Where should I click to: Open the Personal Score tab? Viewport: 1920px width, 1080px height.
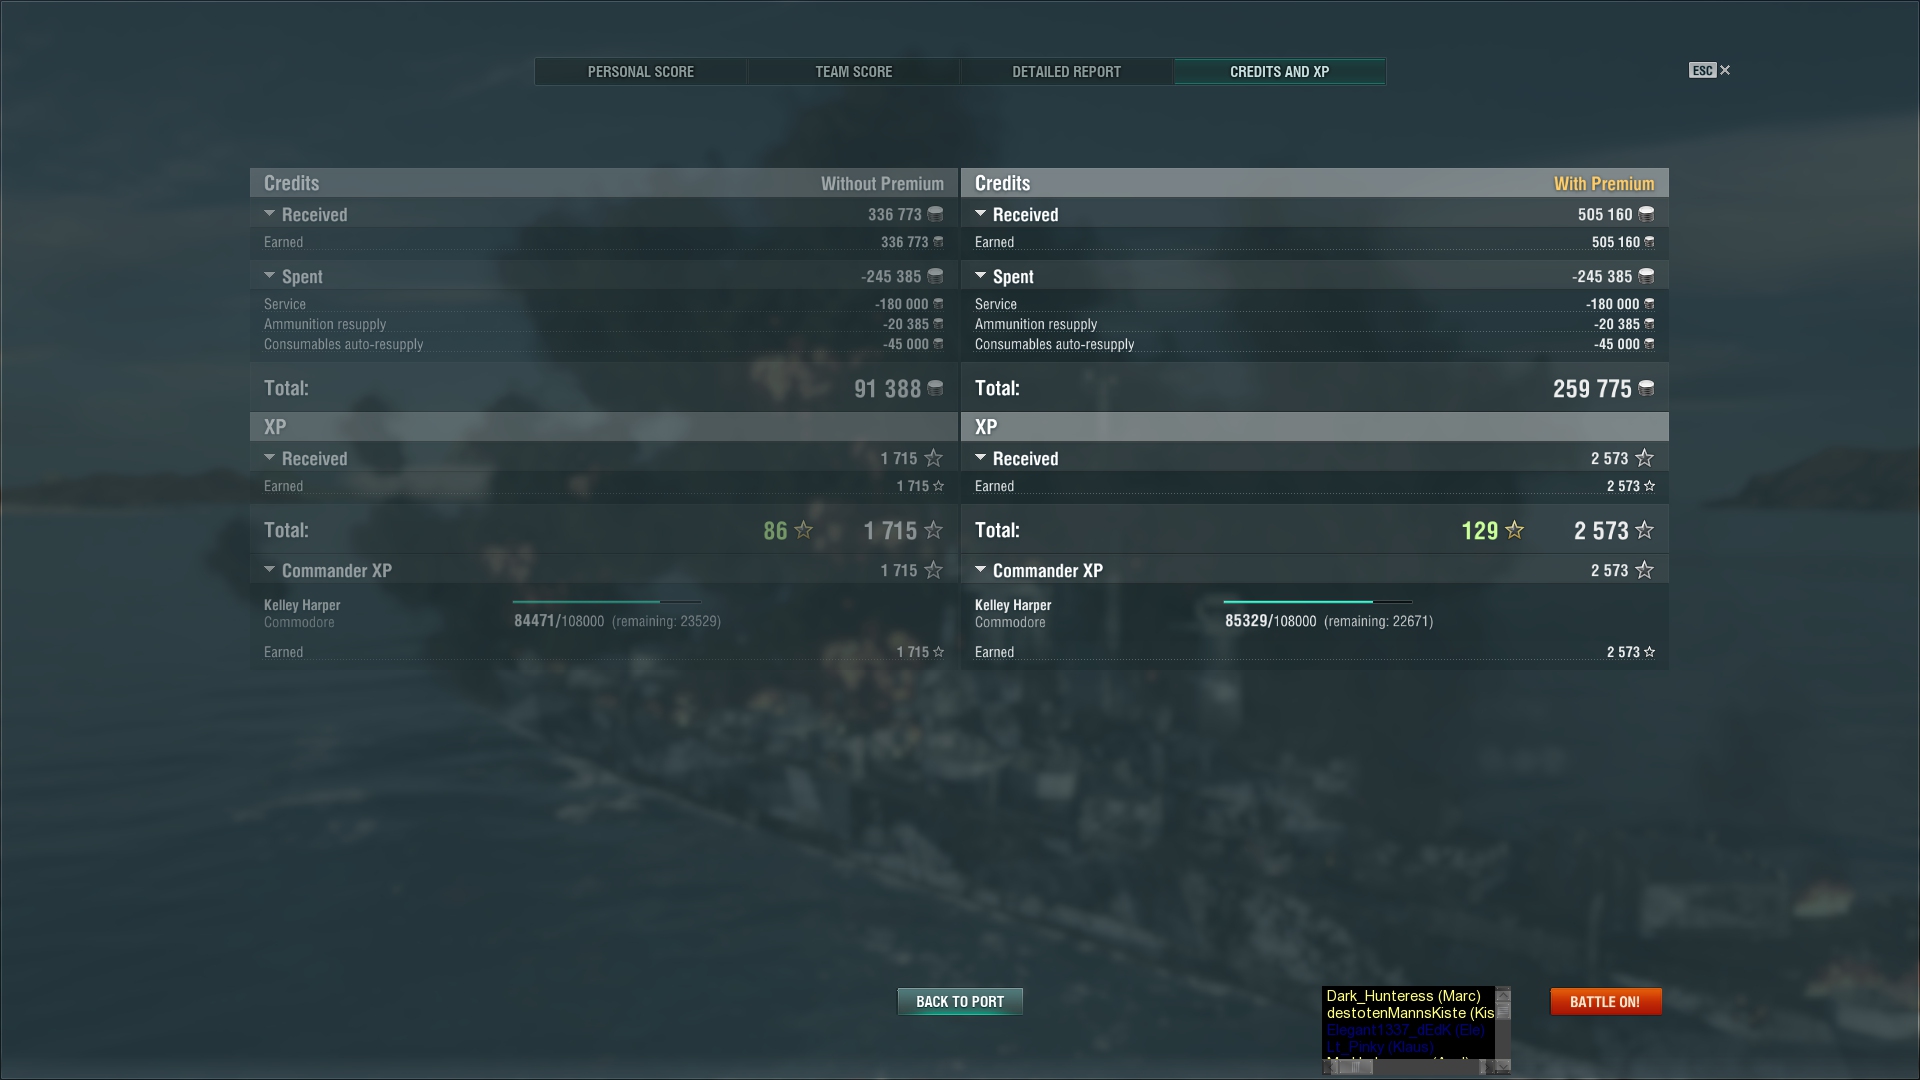point(641,71)
